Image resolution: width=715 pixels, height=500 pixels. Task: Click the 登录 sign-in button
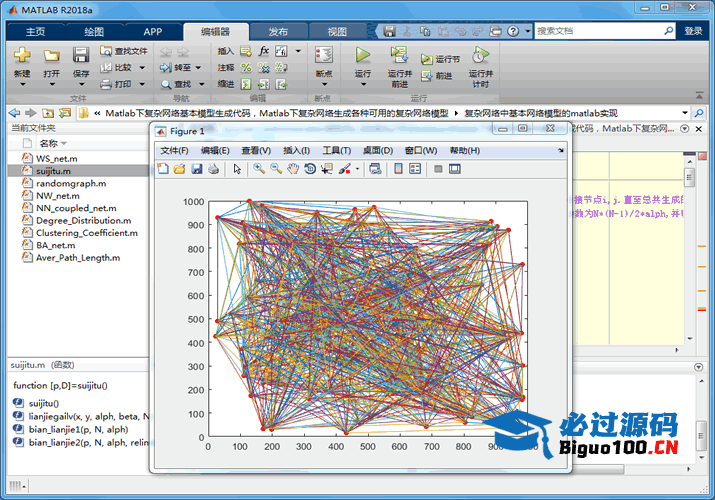tap(693, 31)
